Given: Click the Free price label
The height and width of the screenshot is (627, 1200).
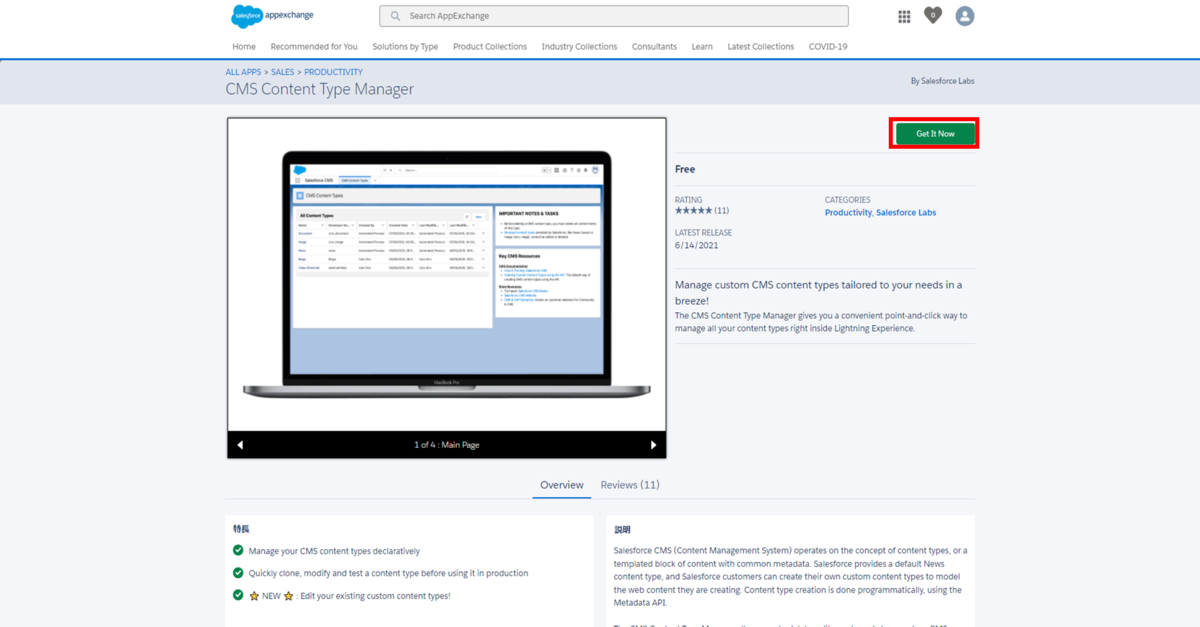Looking at the screenshot, I should point(685,170).
